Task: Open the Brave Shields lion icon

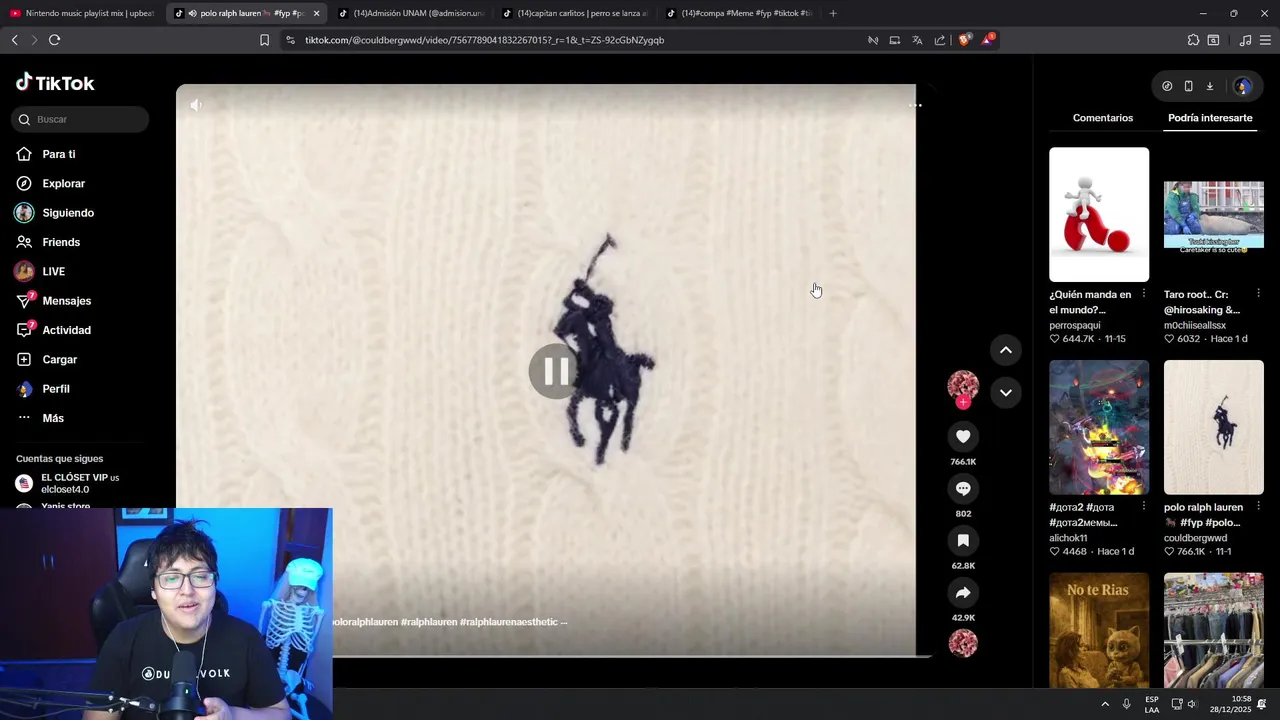Action: coord(965,40)
